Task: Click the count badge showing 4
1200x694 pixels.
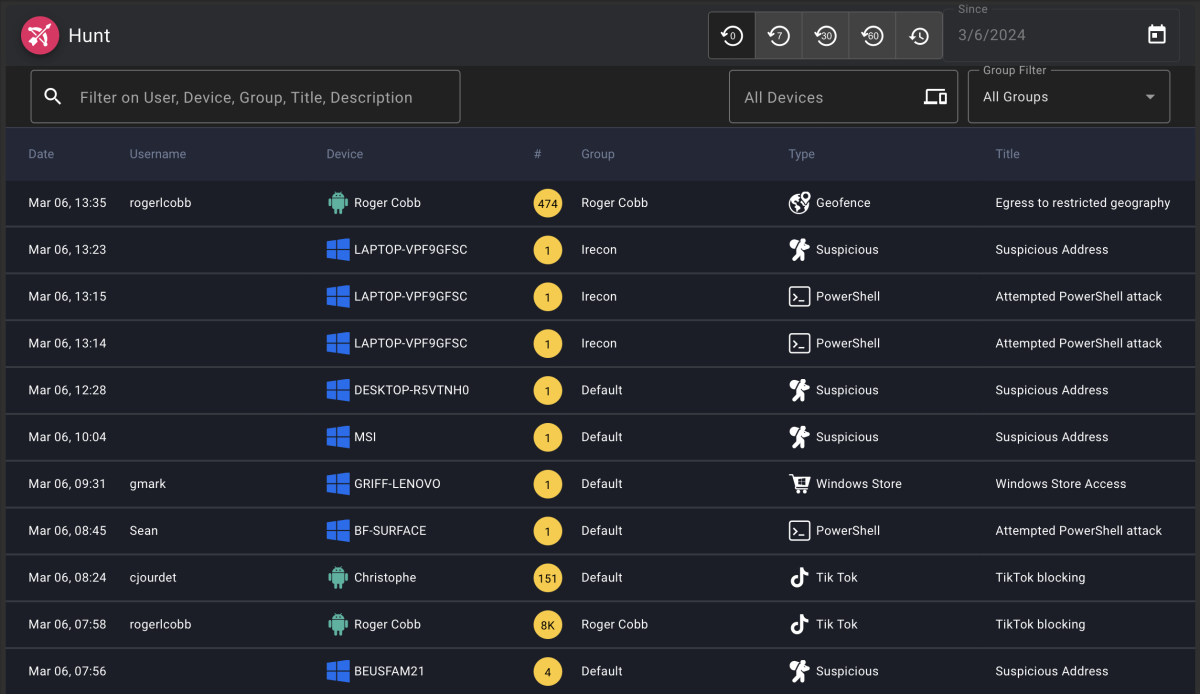Action: click(547, 672)
